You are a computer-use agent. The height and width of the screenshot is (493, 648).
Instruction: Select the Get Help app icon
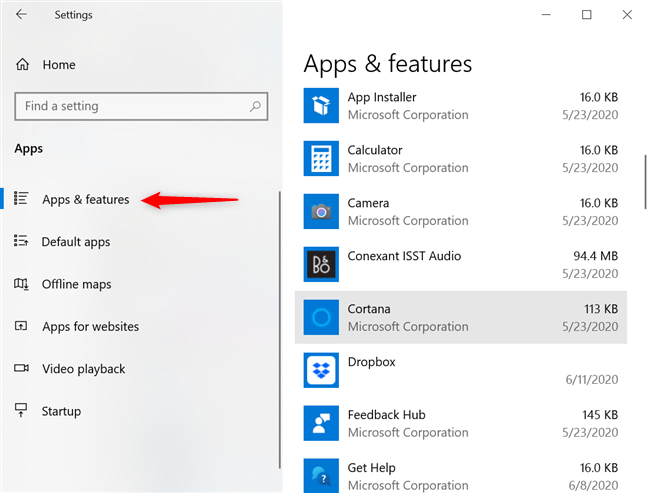[321, 475]
